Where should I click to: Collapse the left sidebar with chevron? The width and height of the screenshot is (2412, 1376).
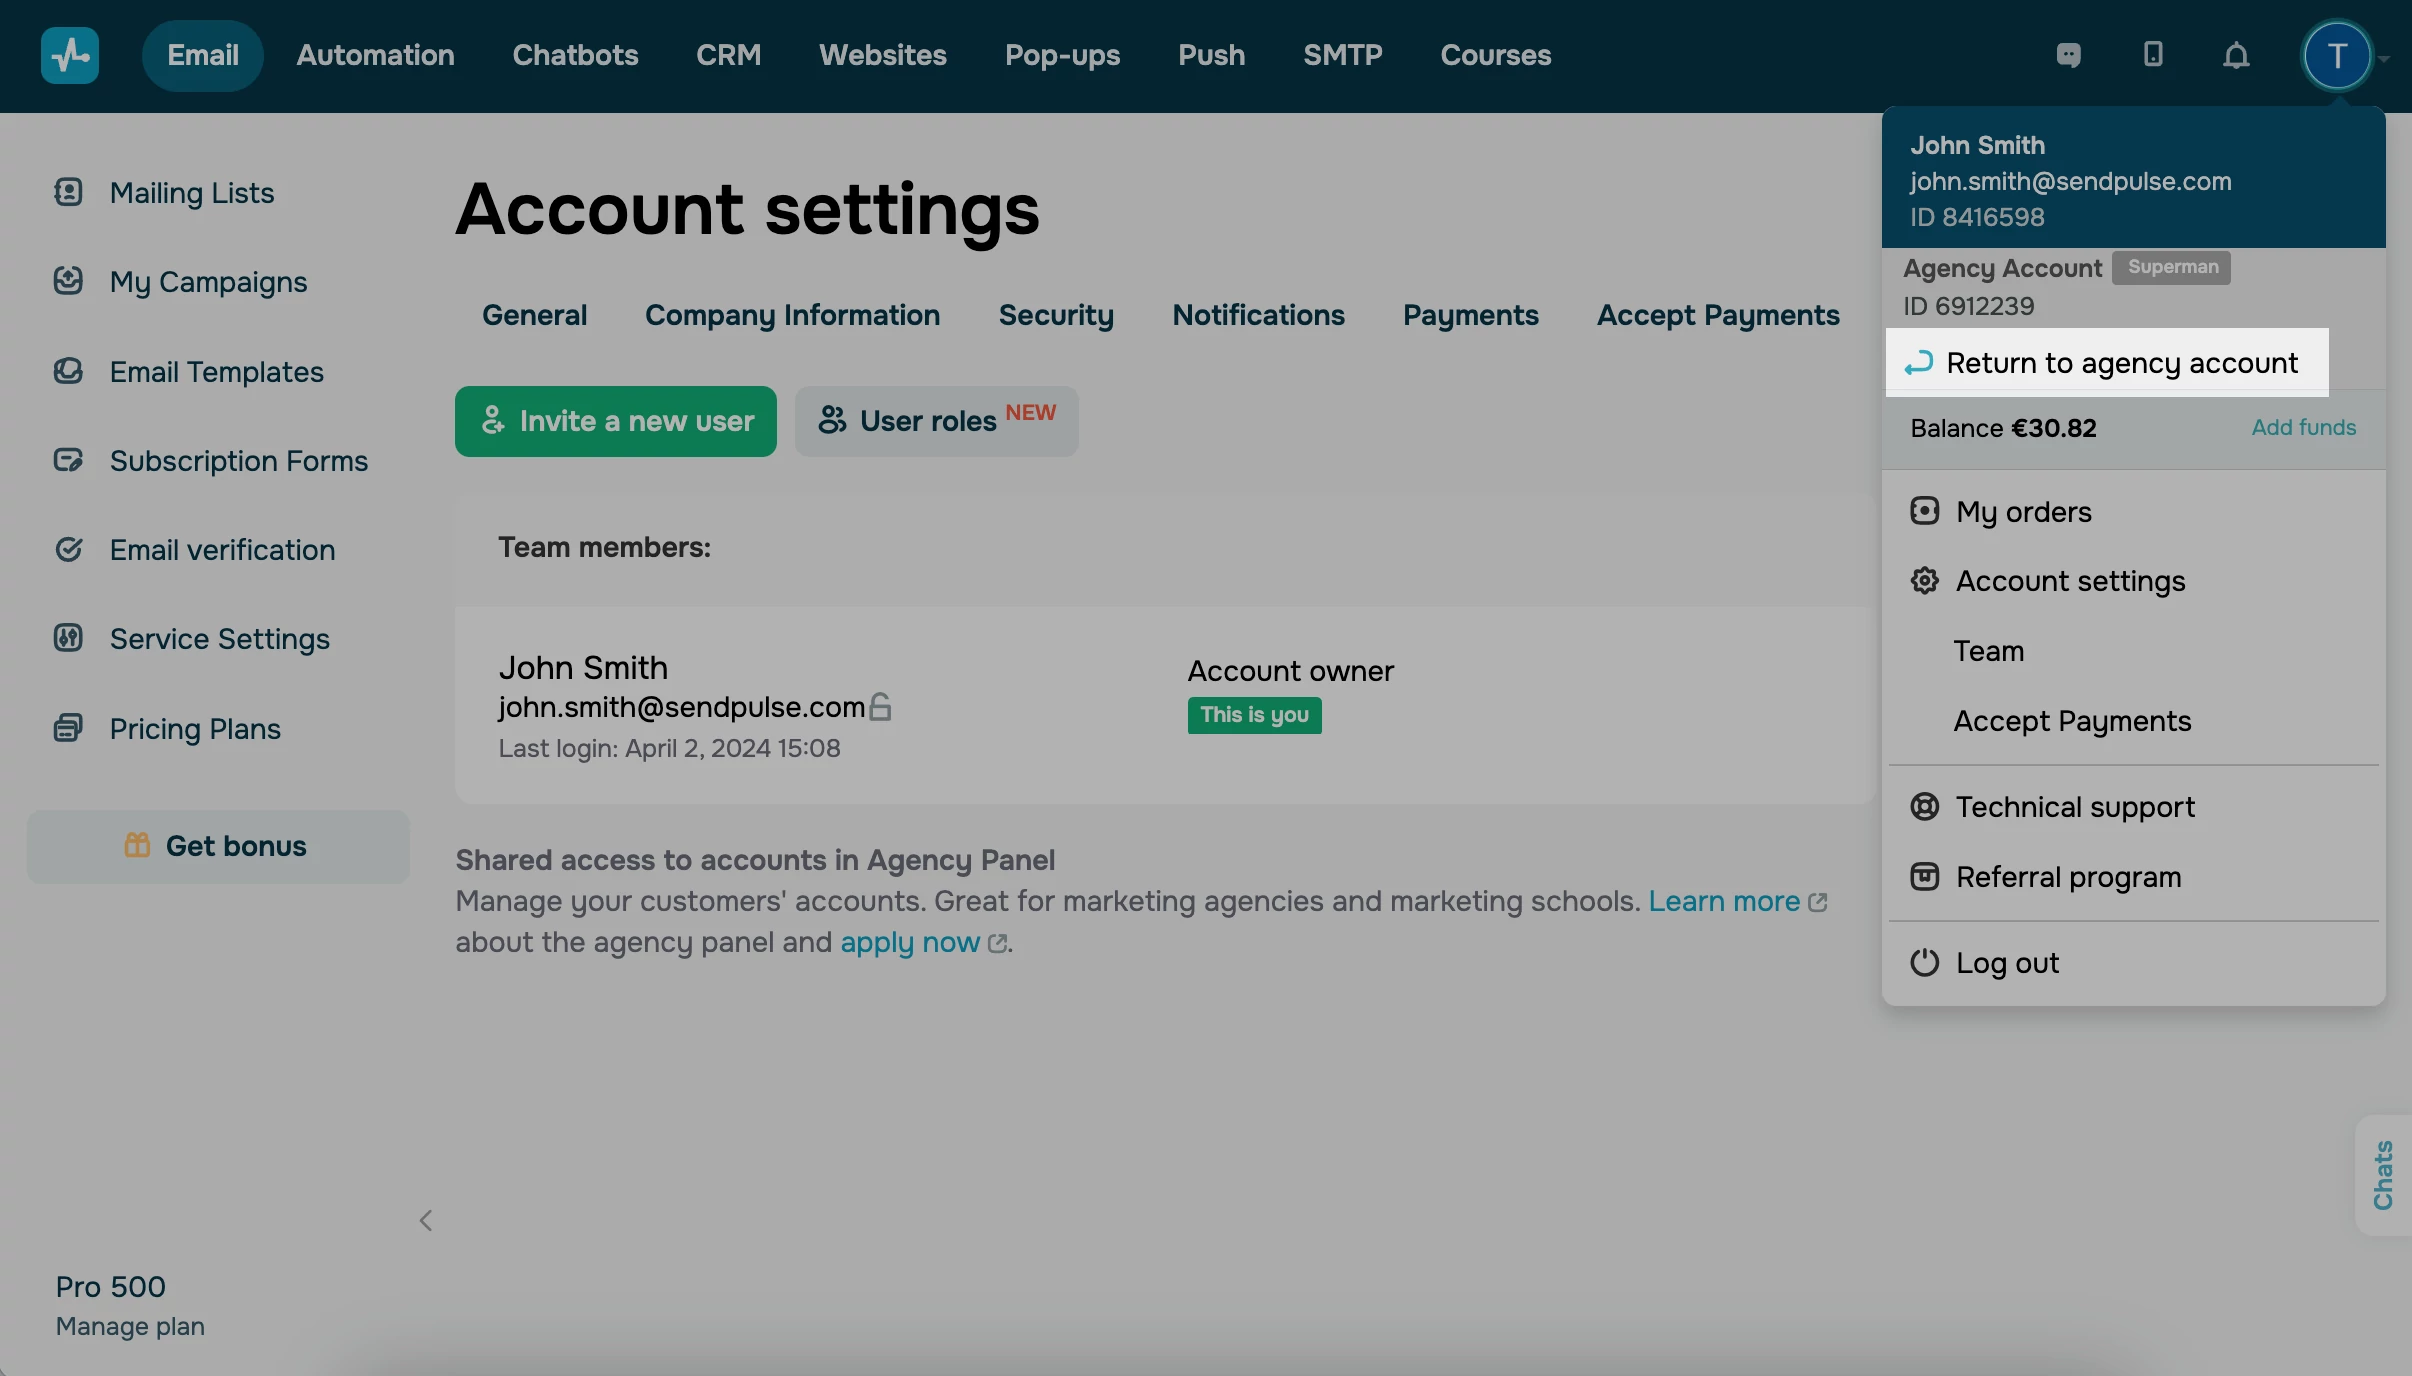pyautogui.click(x=426, y=1220)
